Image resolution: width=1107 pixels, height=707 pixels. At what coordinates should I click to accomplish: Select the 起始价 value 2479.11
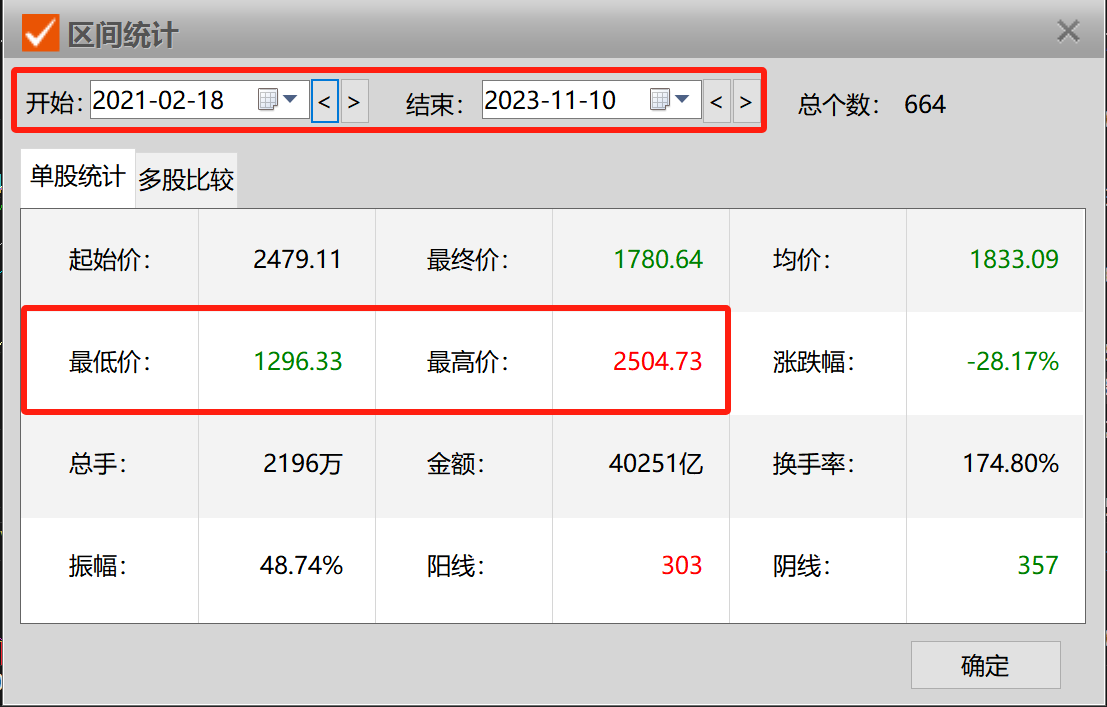click(297, 259)
